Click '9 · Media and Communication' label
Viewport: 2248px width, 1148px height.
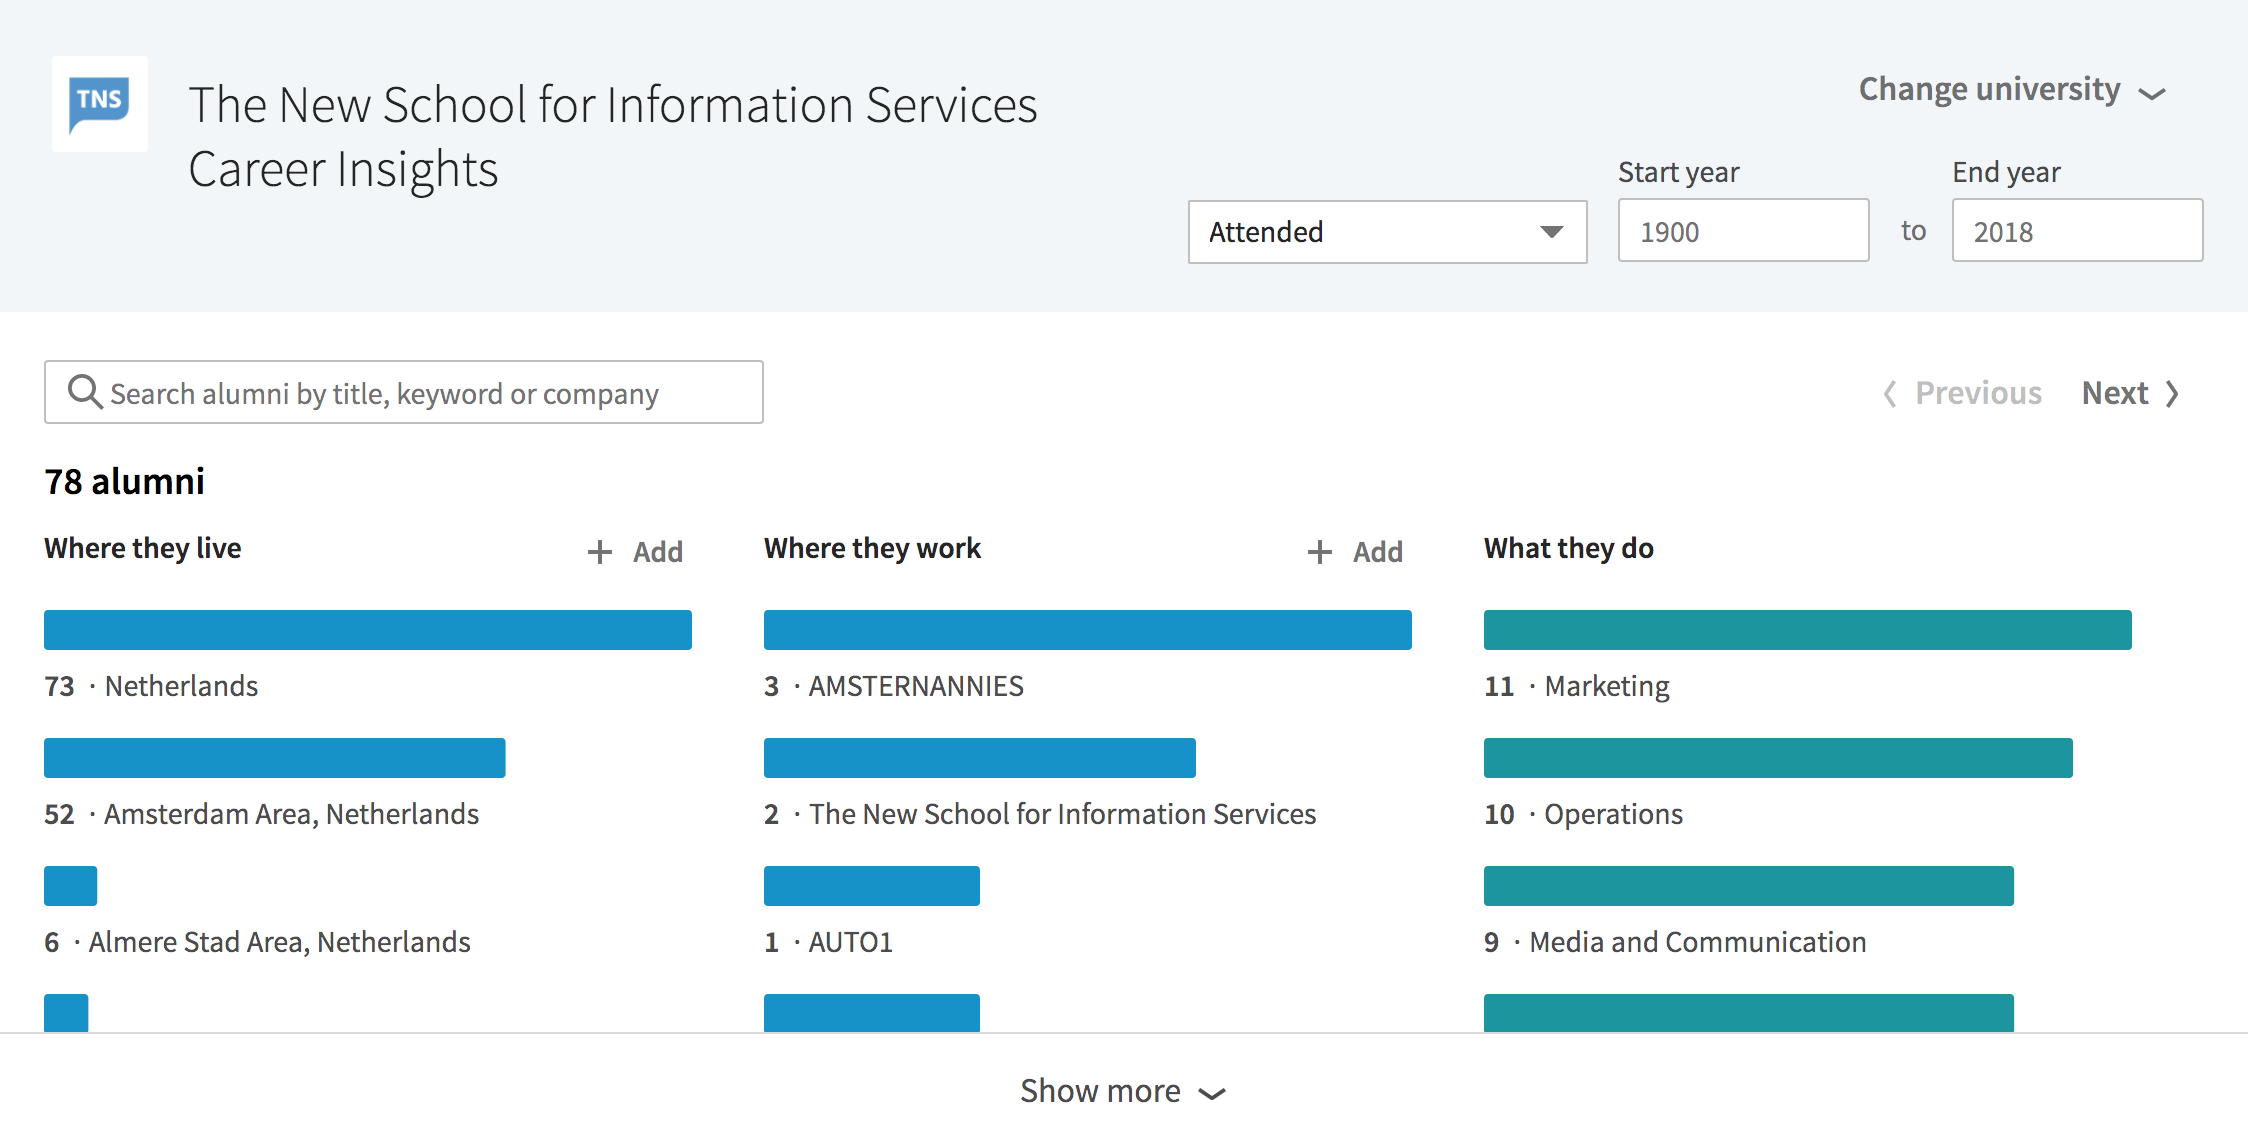(1675, 942)
